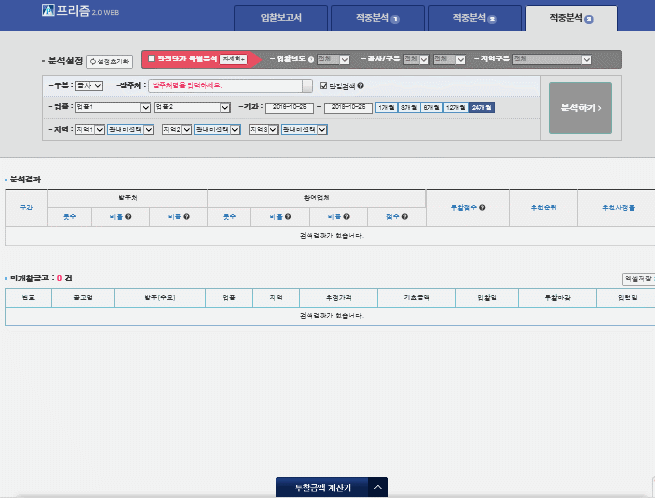
Task: Open help icon of second 발주처 비율 column
Action: [x=186, y=216]
